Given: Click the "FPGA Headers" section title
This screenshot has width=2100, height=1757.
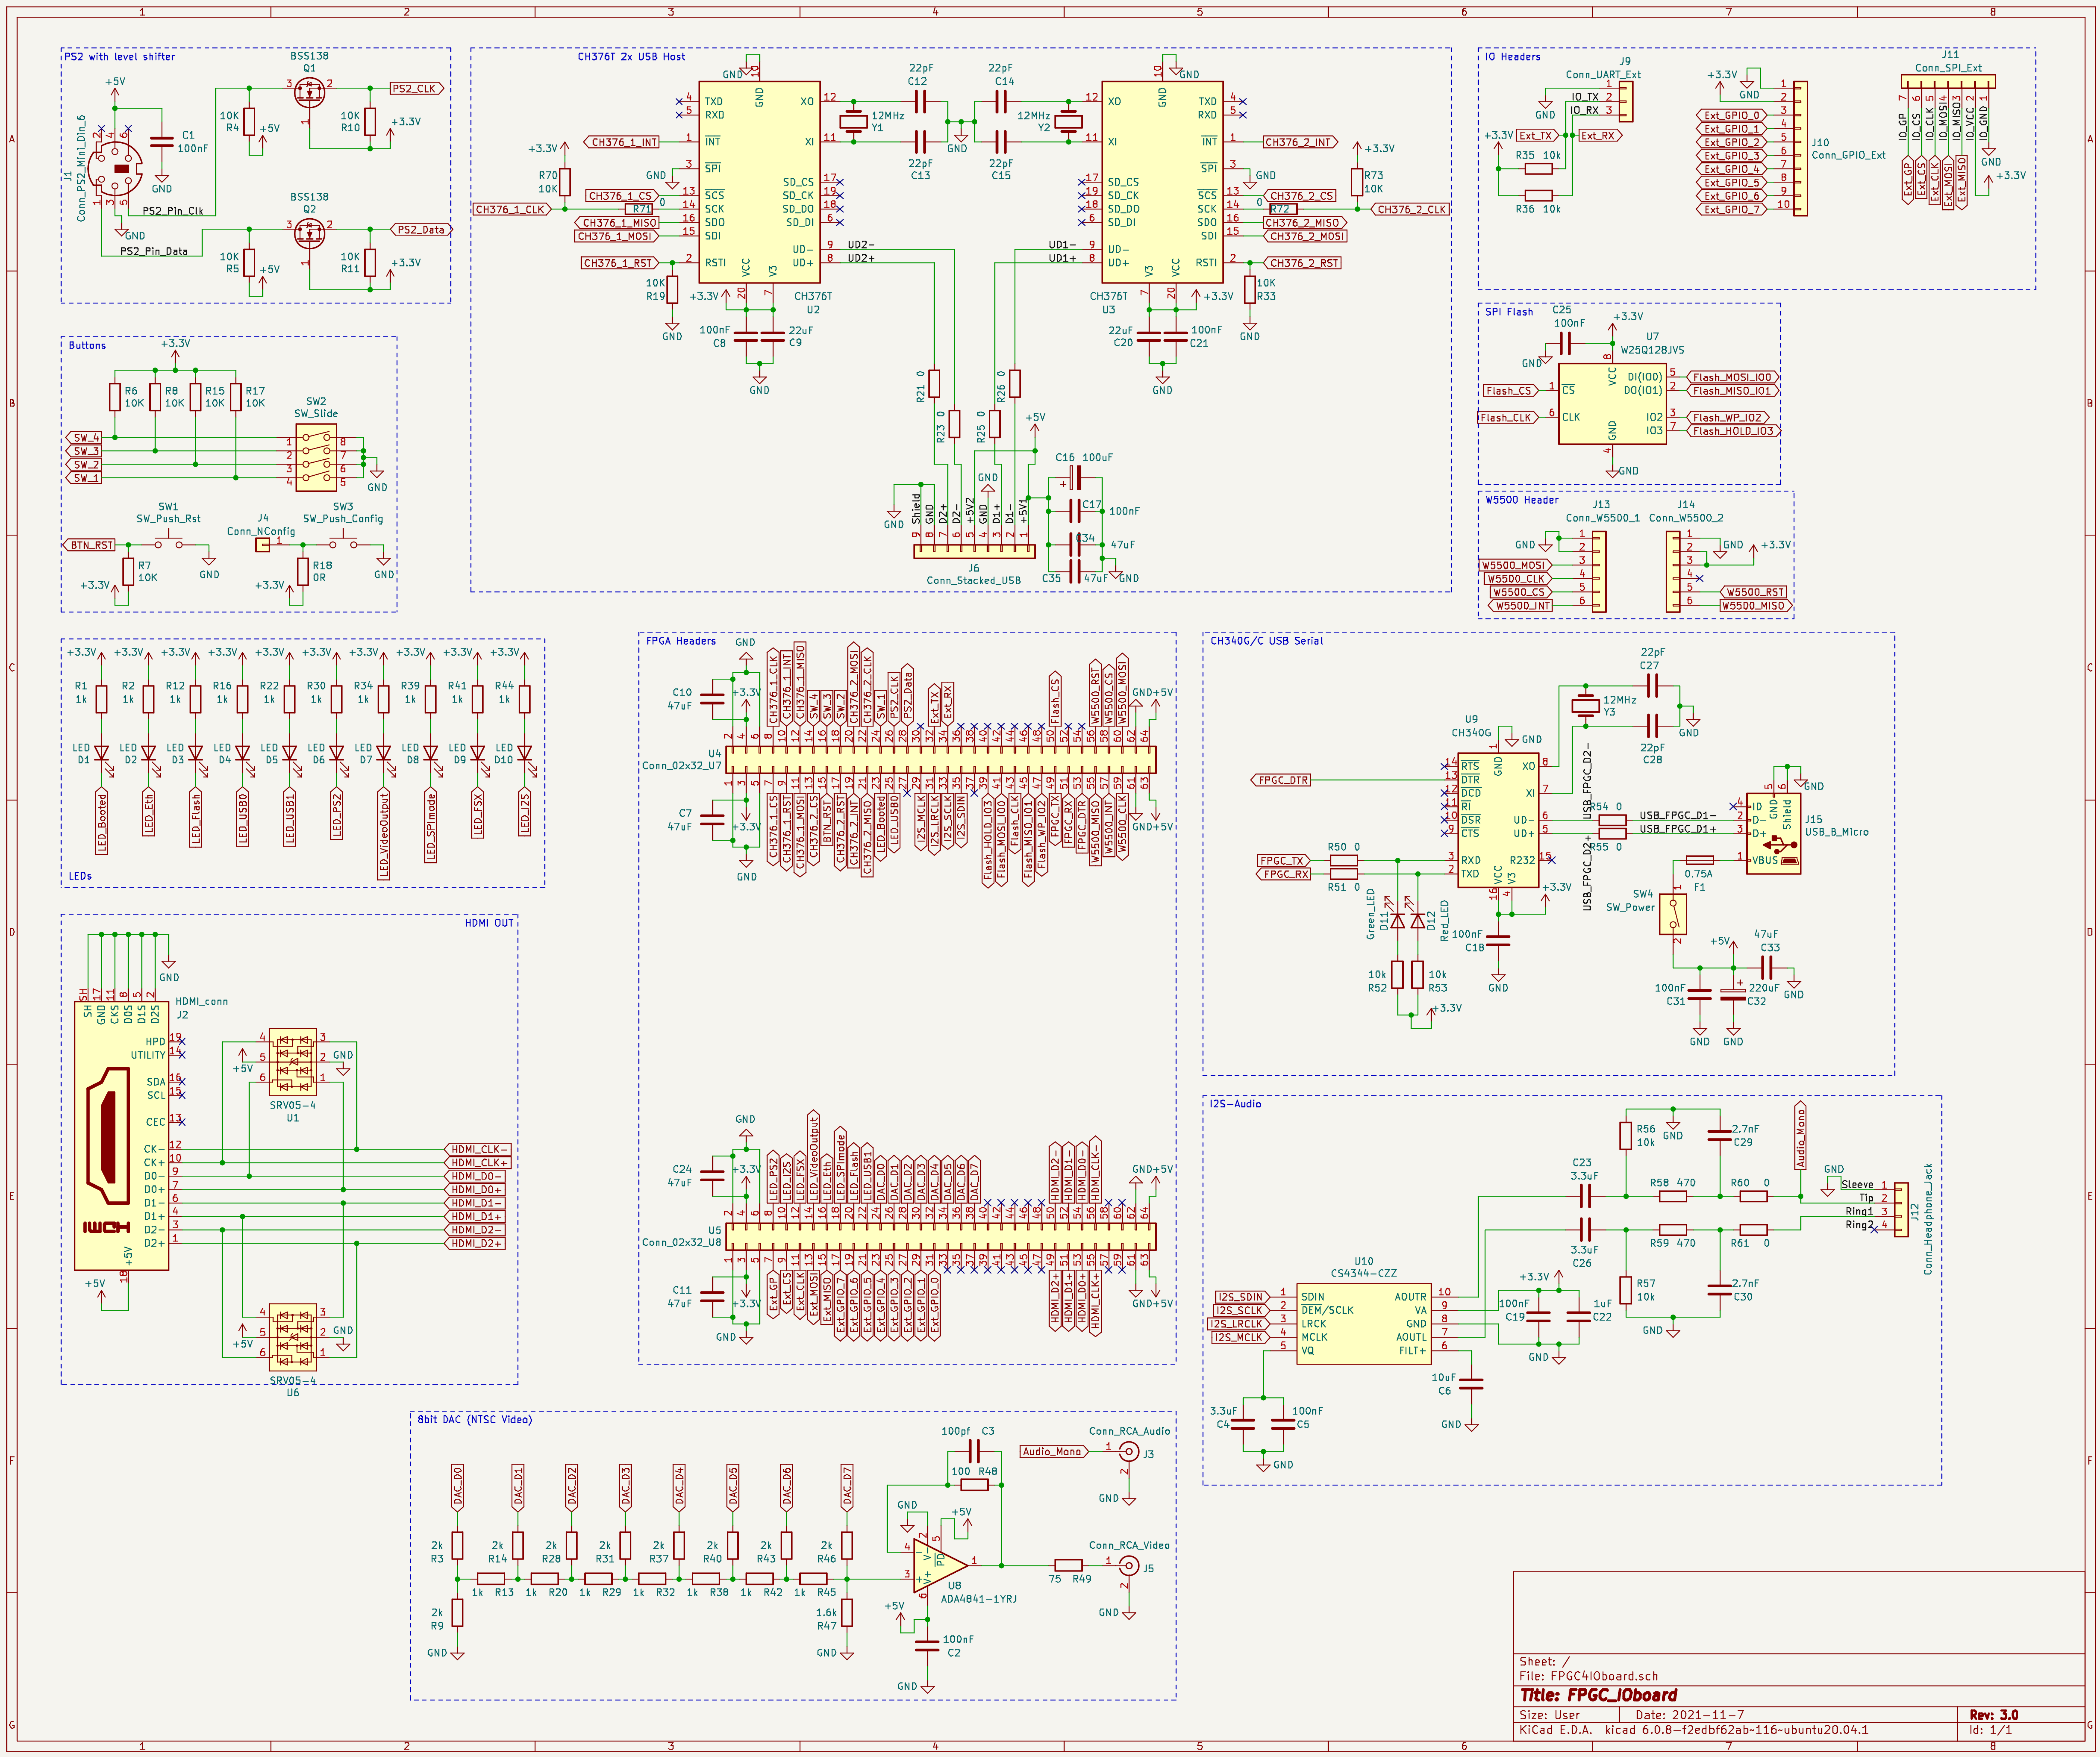Looking at the screenshot, I should point(681,641).
